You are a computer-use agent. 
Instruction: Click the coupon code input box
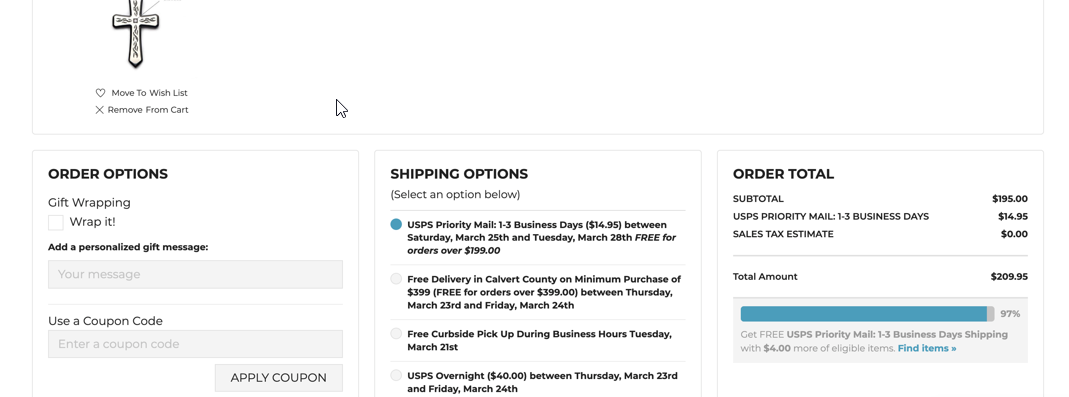[195, 344]
